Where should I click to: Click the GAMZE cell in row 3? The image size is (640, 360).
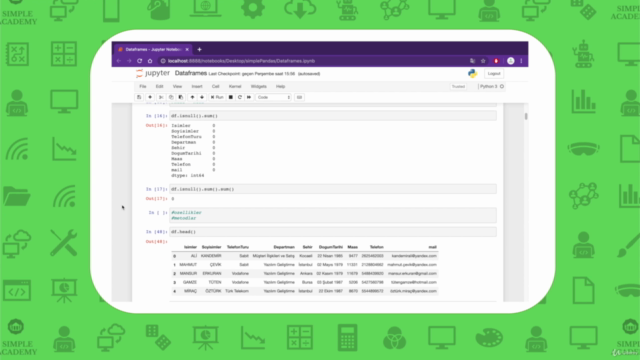pos(190,282)
